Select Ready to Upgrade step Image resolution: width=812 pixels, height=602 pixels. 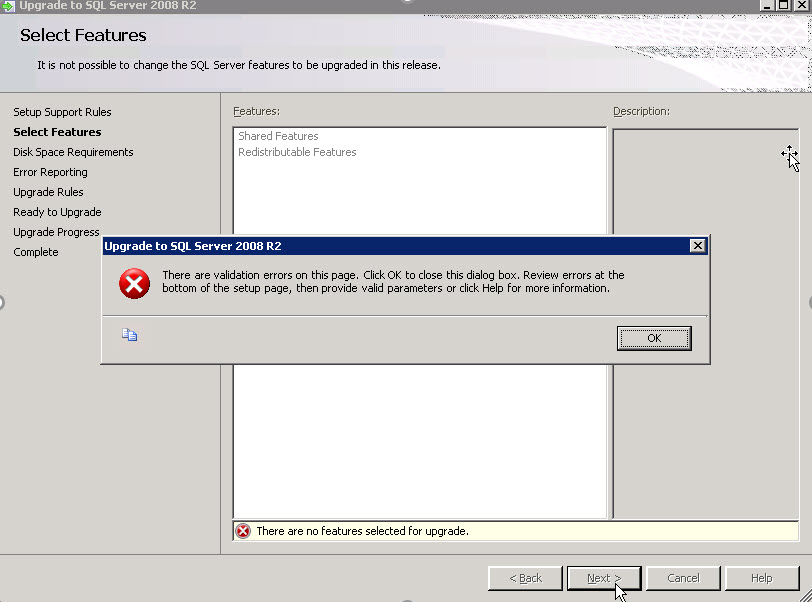(57, 212)
